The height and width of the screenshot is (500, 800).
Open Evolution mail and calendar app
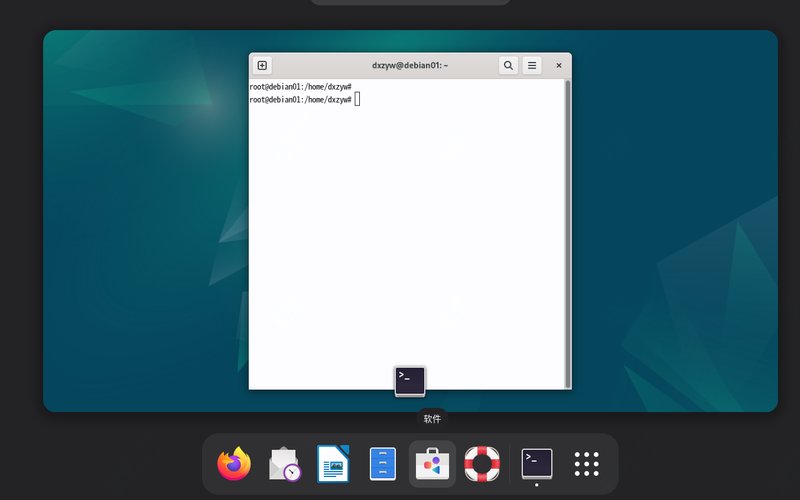285,464
